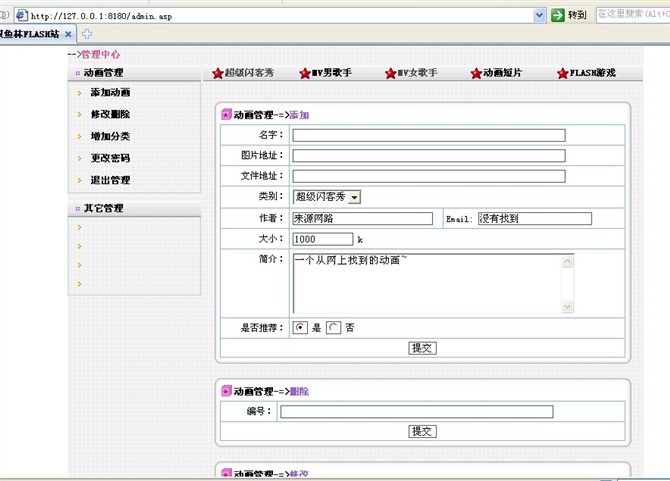Click the 作者 field containing 来源网路

coord(363,219)
